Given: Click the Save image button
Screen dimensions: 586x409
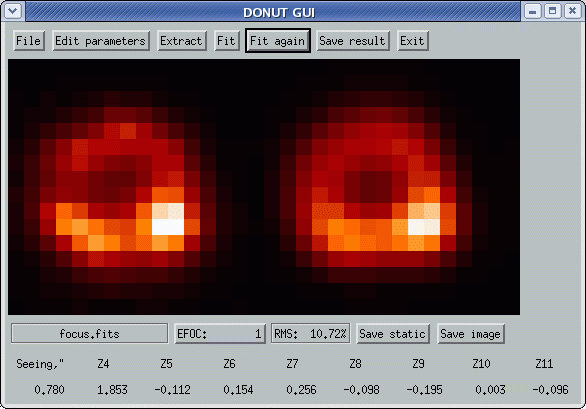Looking at the screenshot, I should (x=471, y=334).
